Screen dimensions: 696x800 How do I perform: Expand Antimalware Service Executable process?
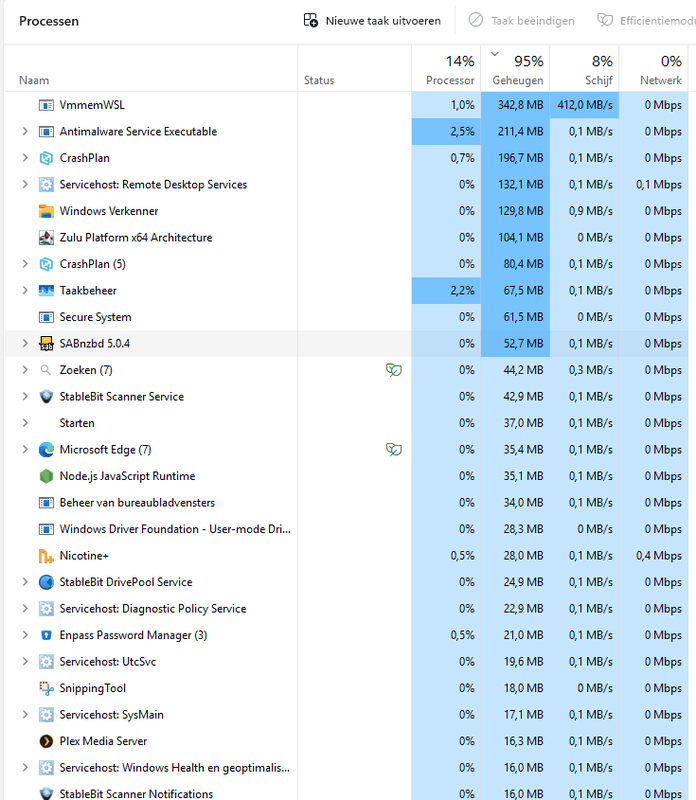[x=24, y=132]
